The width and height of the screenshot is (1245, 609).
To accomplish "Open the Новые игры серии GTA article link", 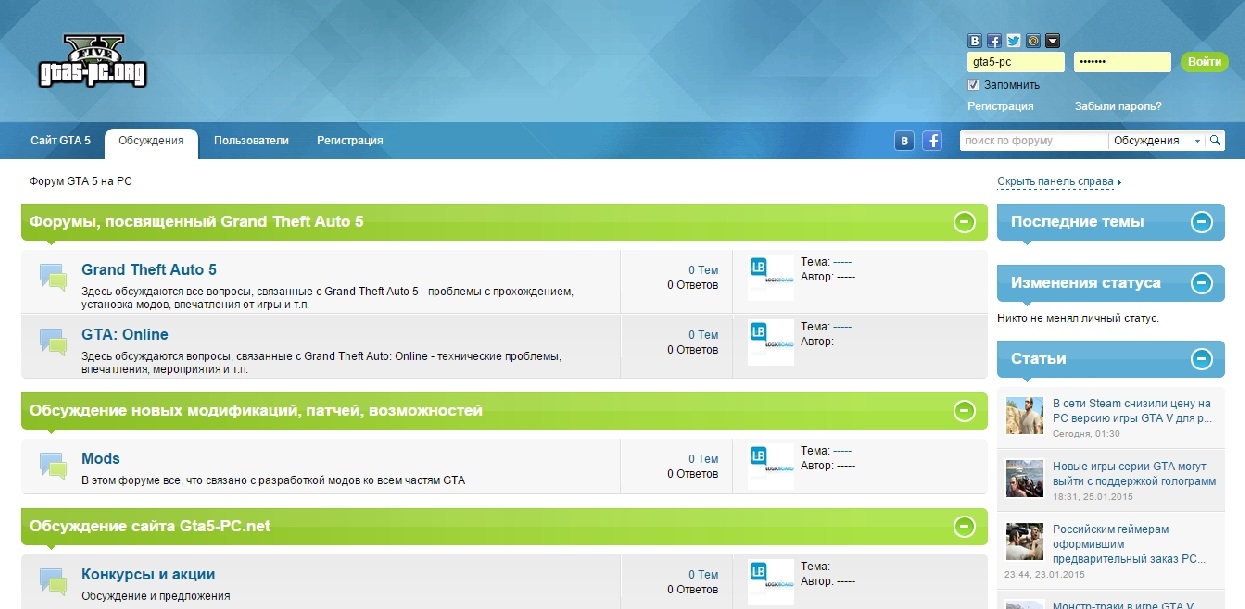I will click(x=1135, y=474).
